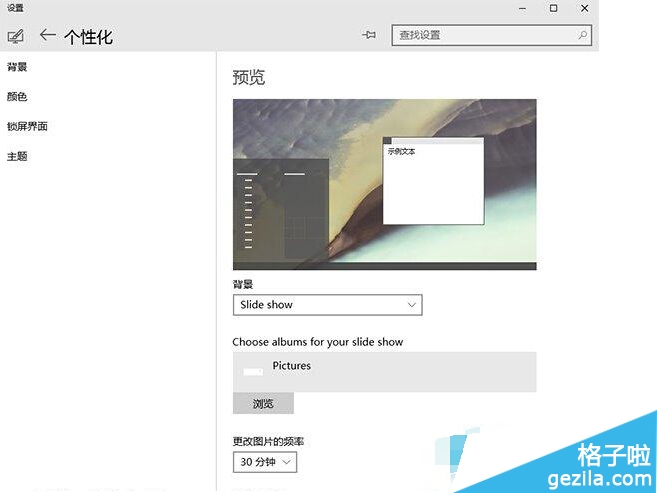
Task: Click the 更改图片的频率 label
Action: [268, 441]
